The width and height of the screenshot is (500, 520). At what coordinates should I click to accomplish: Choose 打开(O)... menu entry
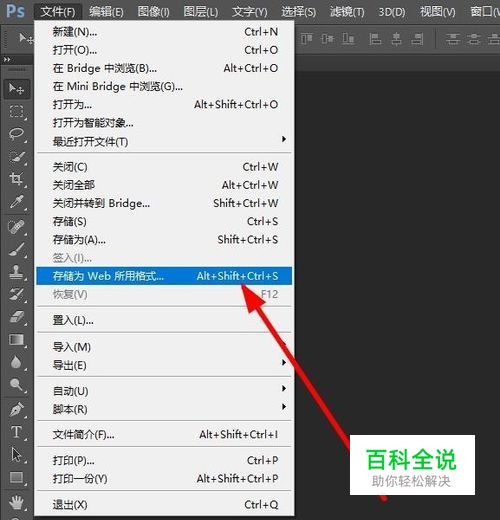tap(164, 50)
